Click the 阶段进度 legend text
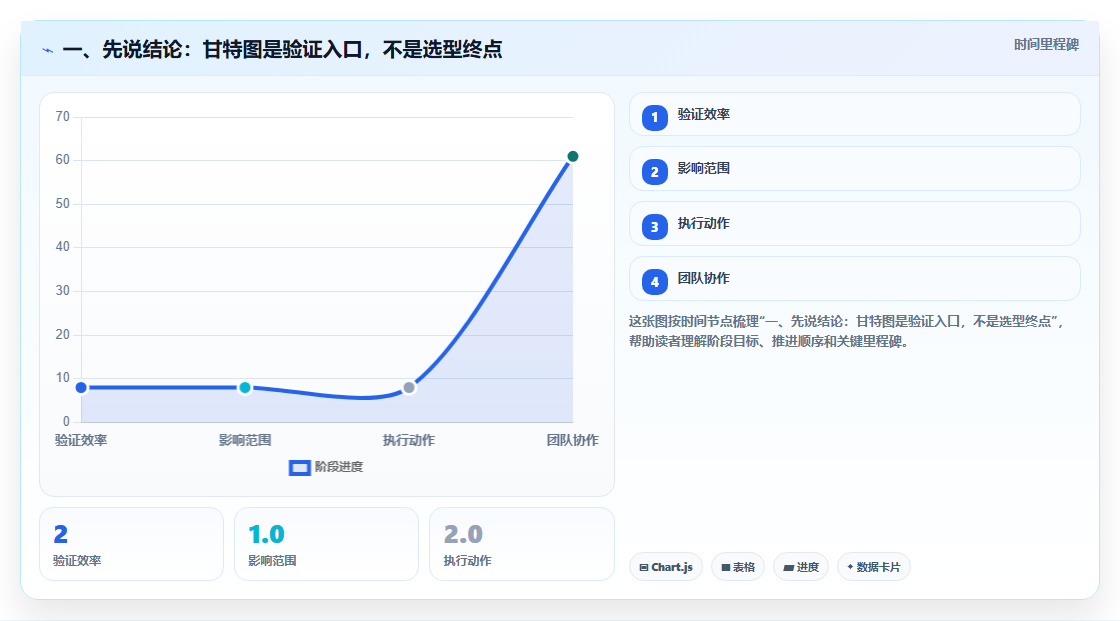1120x621 pixels. click(339, 467)
